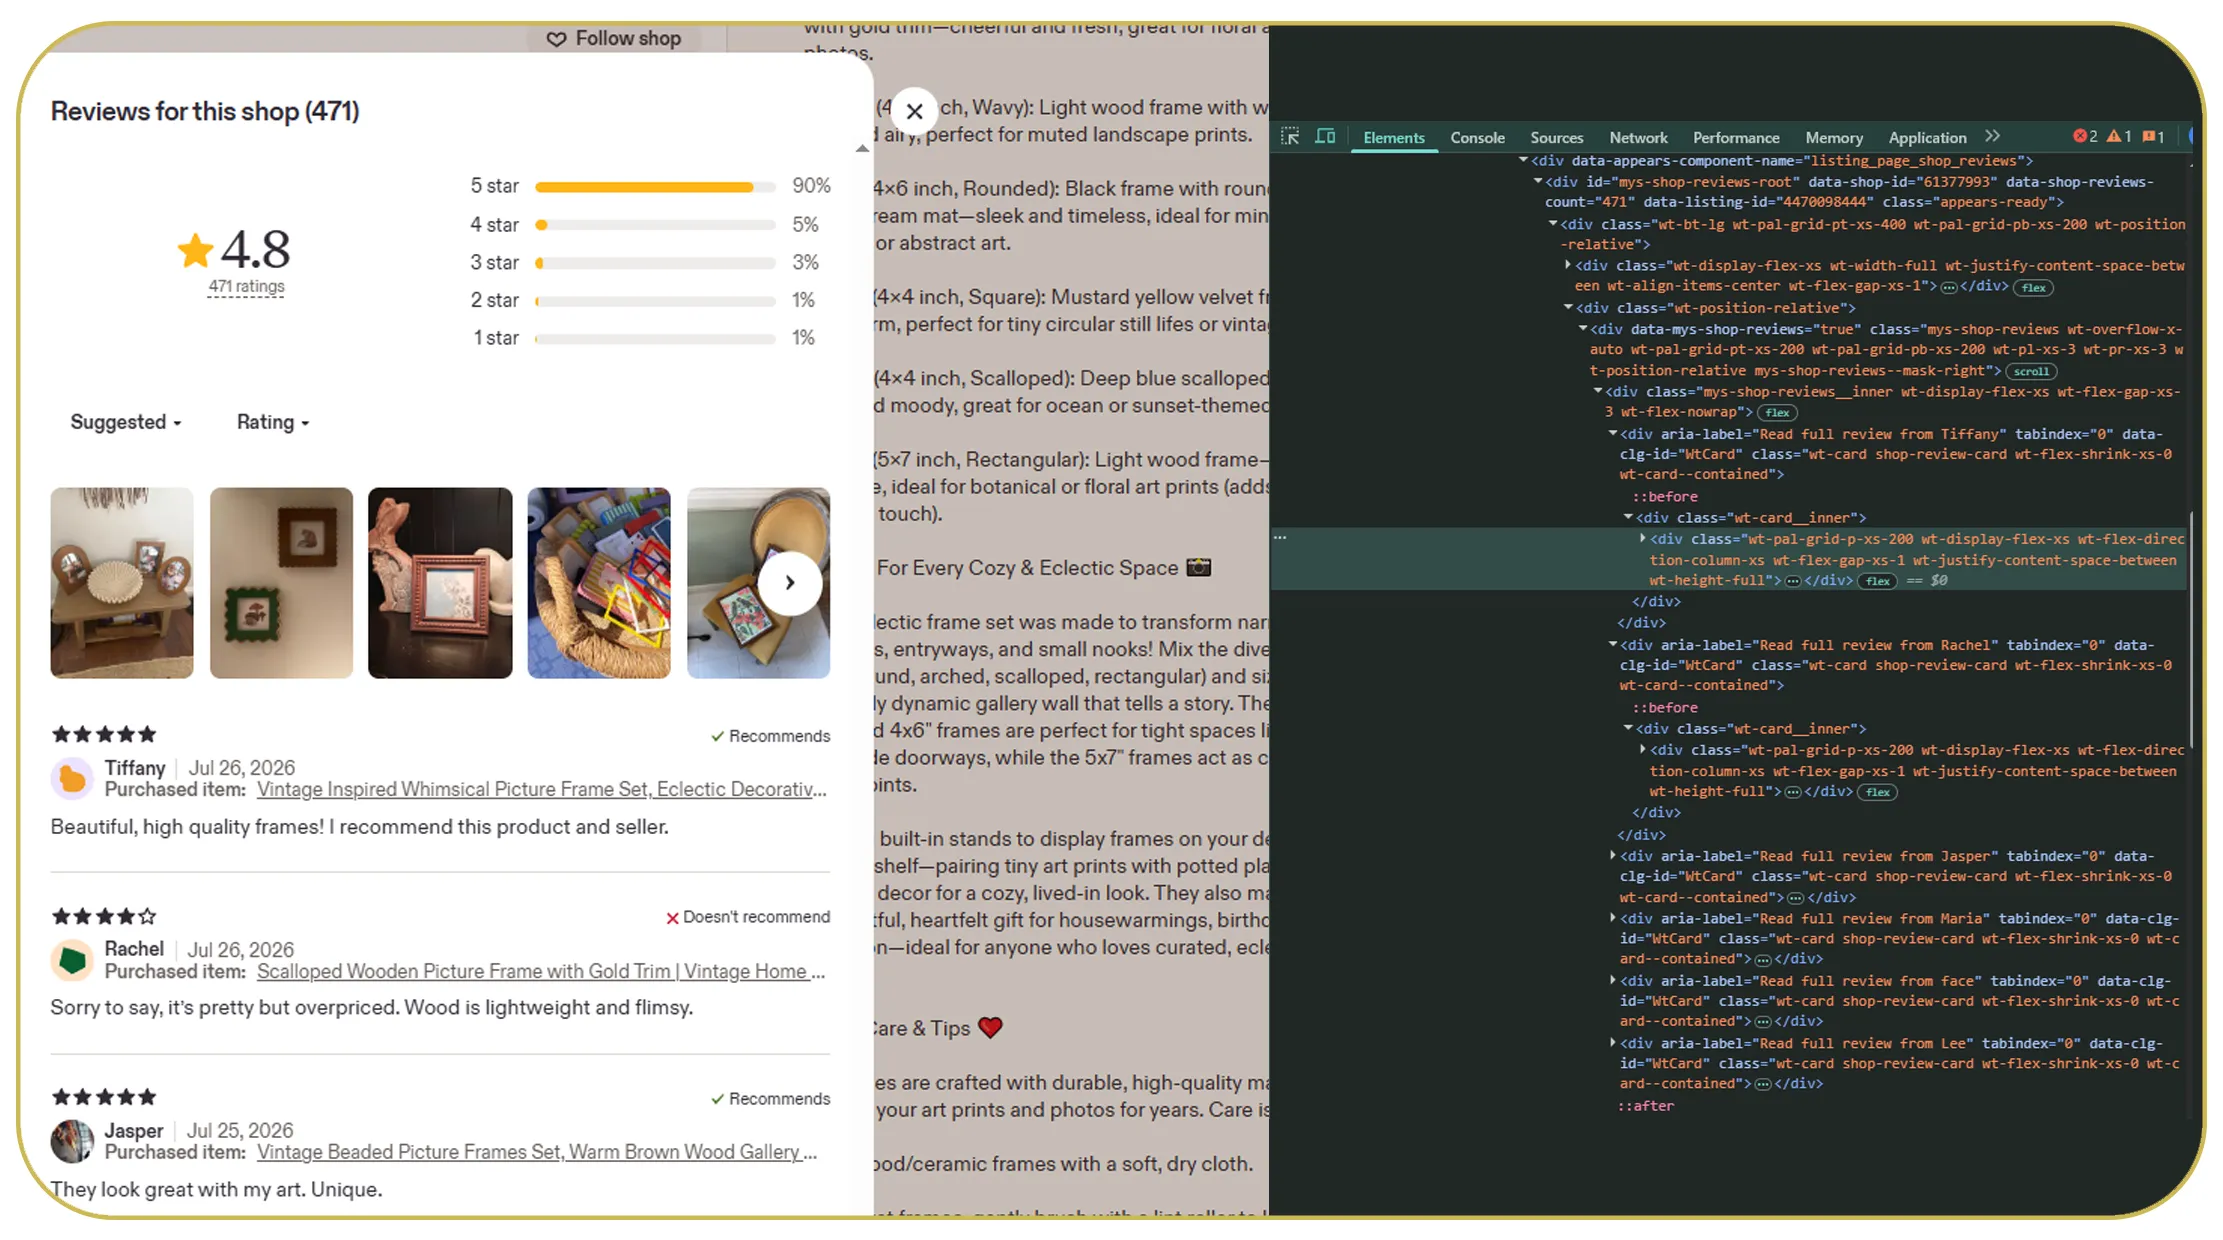Switch to the Console tab
Image resolution: width=2223 pixels, height=1240 pixels.
click(x=1477, y=138)
